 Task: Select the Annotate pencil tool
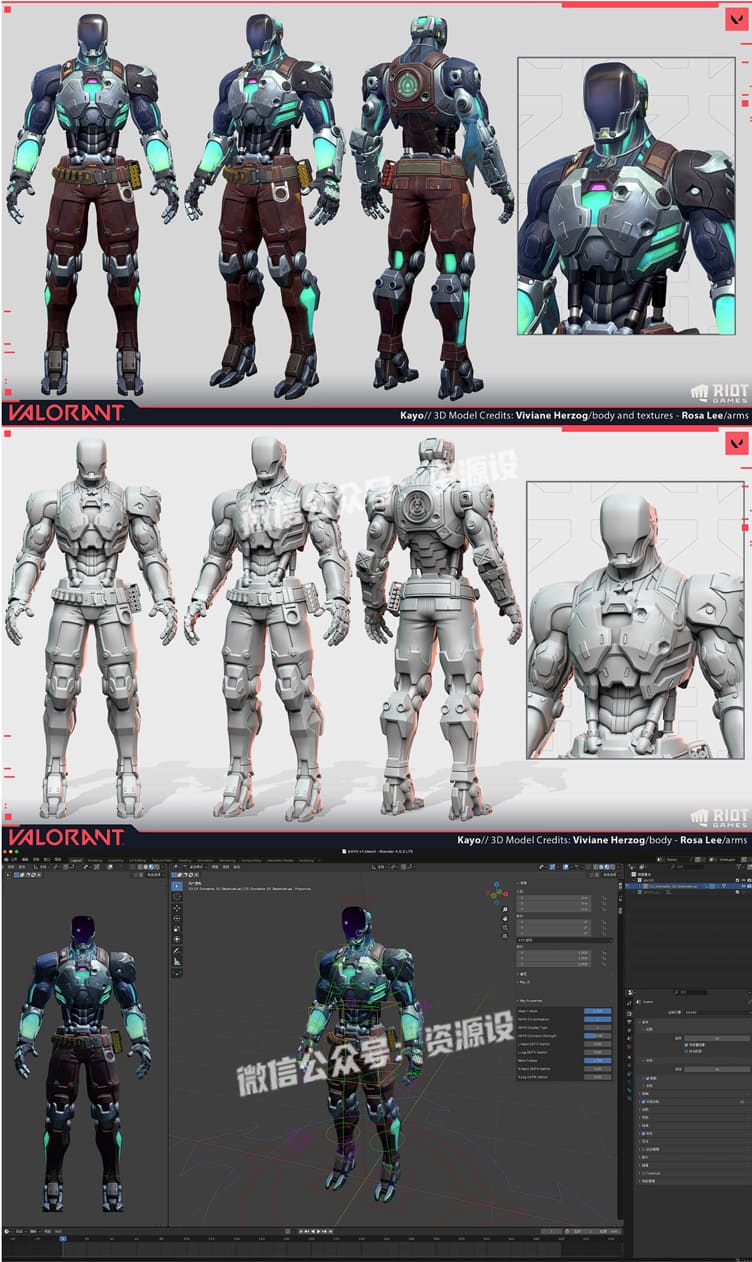pos(177,951)
